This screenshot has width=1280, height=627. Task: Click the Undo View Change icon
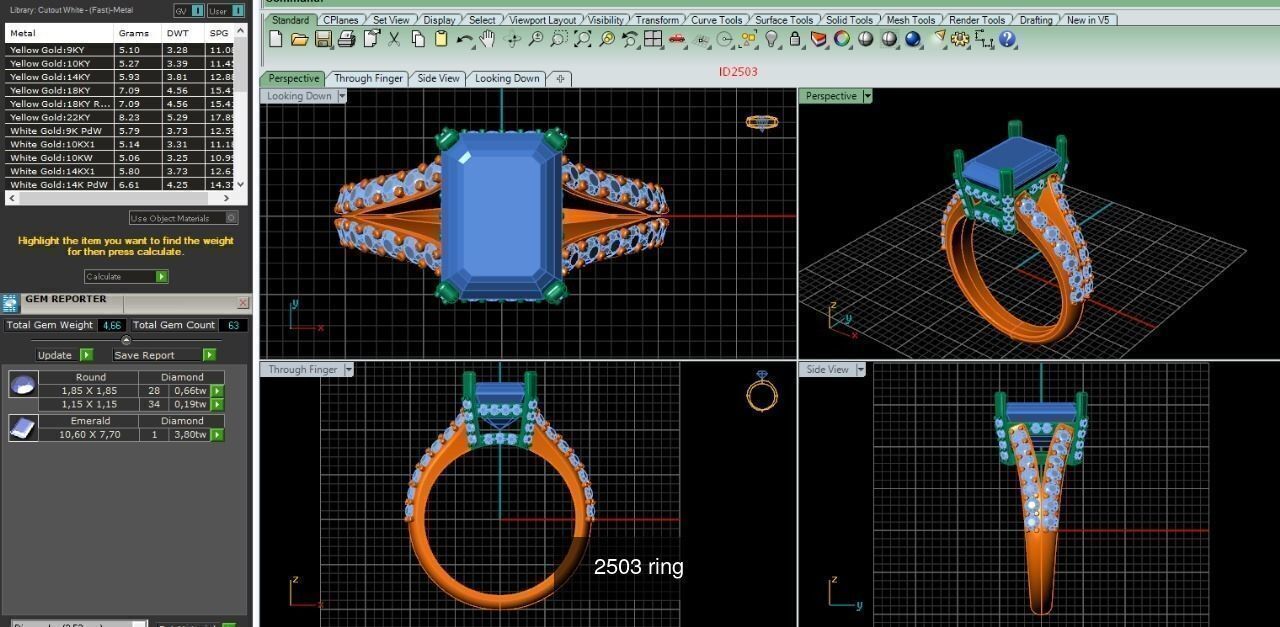pyautogui.click(x=629, y=39)
